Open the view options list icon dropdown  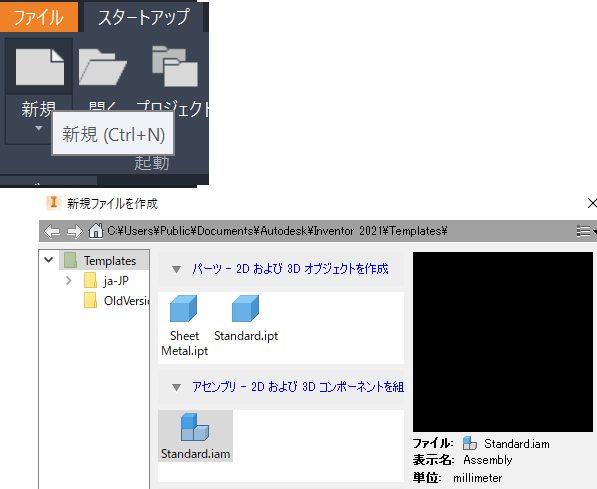[586, 231]
